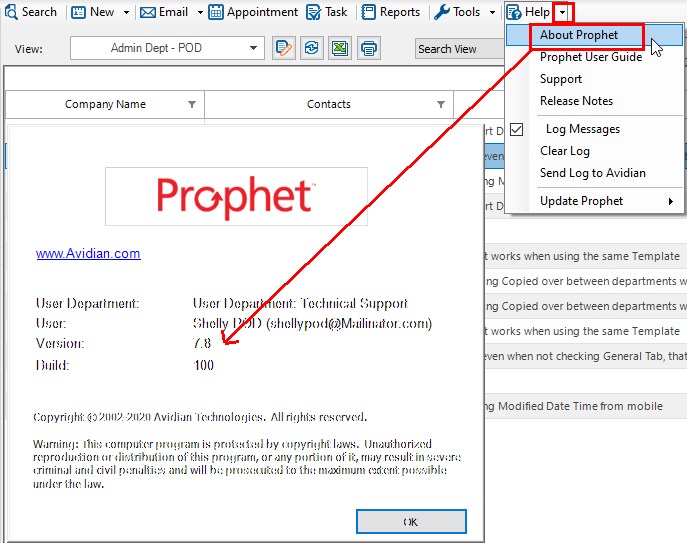Click the Reports toolbar label
The width and height of the screenshot is (687, 543).
(x=400, y=12)
